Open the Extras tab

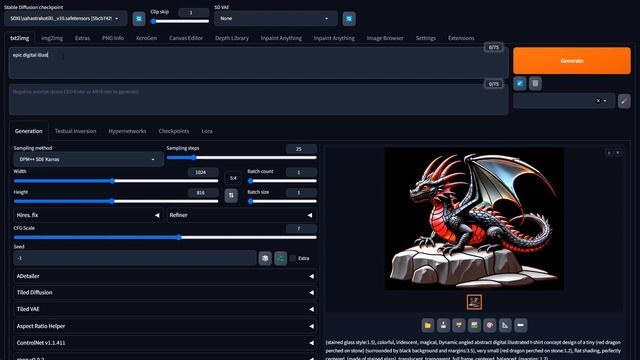82,38
